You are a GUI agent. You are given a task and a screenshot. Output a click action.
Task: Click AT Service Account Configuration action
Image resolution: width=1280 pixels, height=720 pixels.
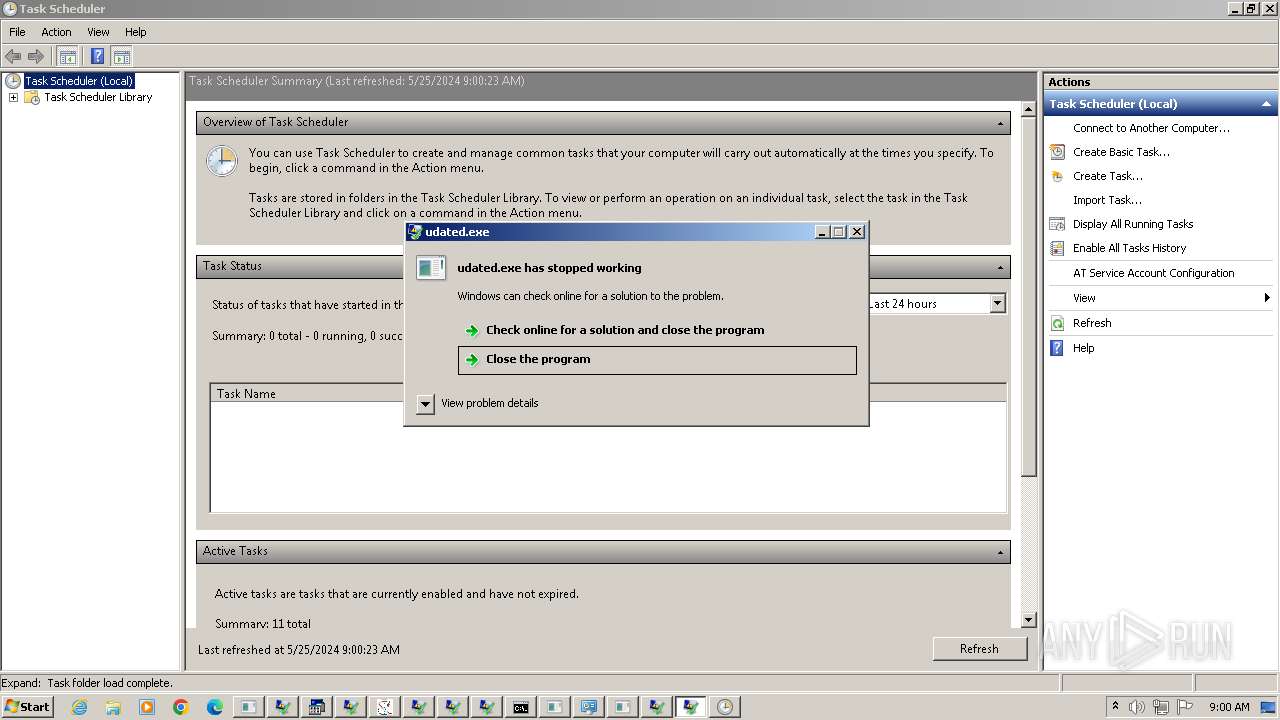pyautogui.click(x=1153, y=273)
